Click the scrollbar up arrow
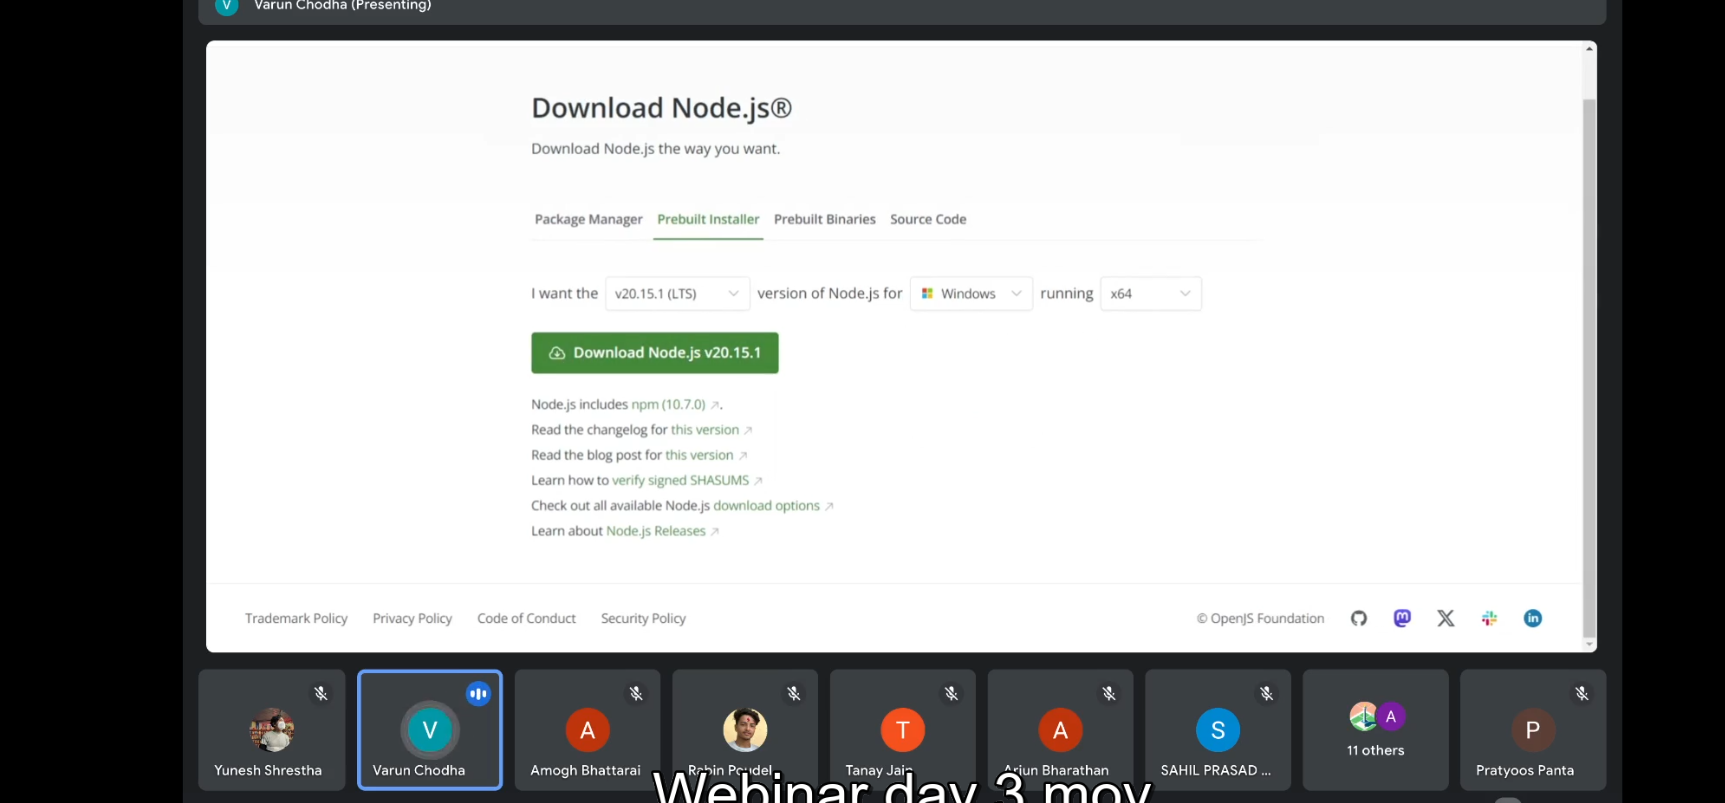 [1589, 48]
